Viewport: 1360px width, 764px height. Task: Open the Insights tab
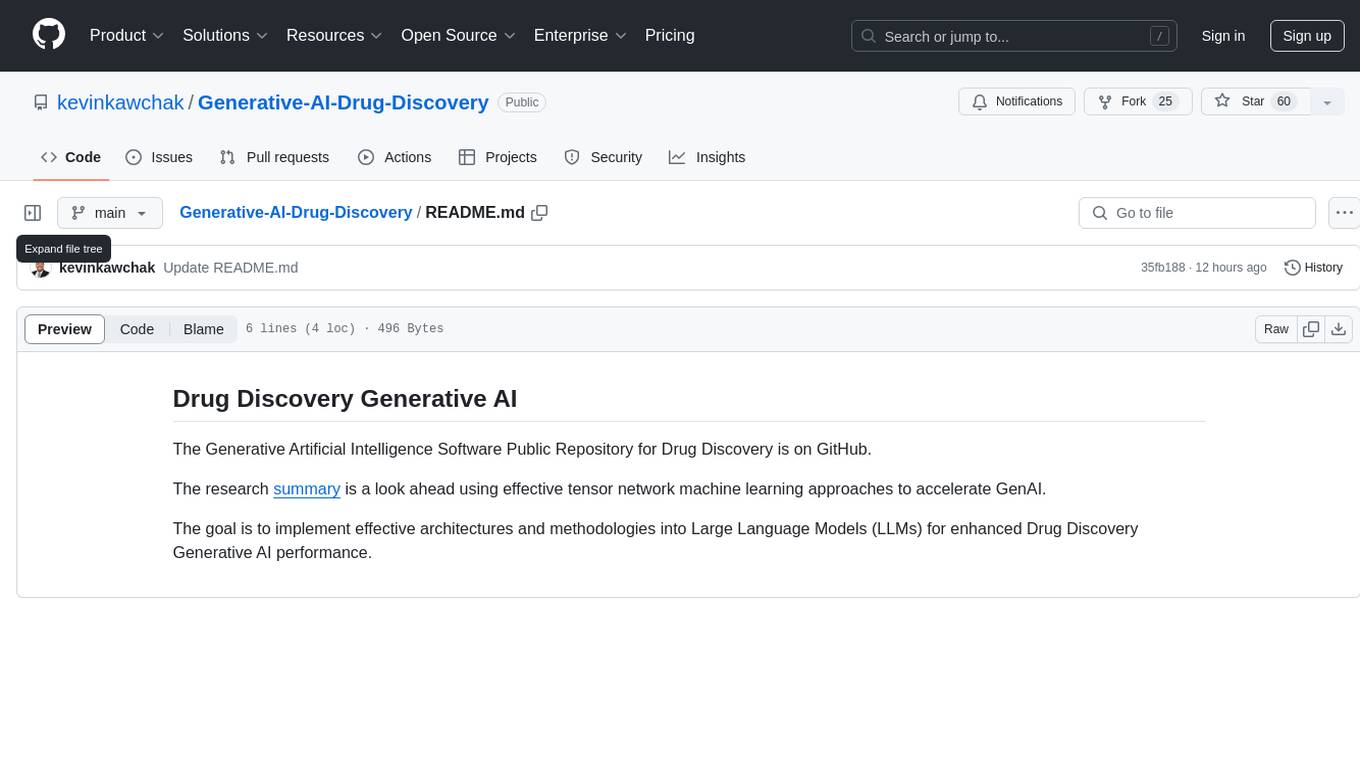tap(707, 157)
